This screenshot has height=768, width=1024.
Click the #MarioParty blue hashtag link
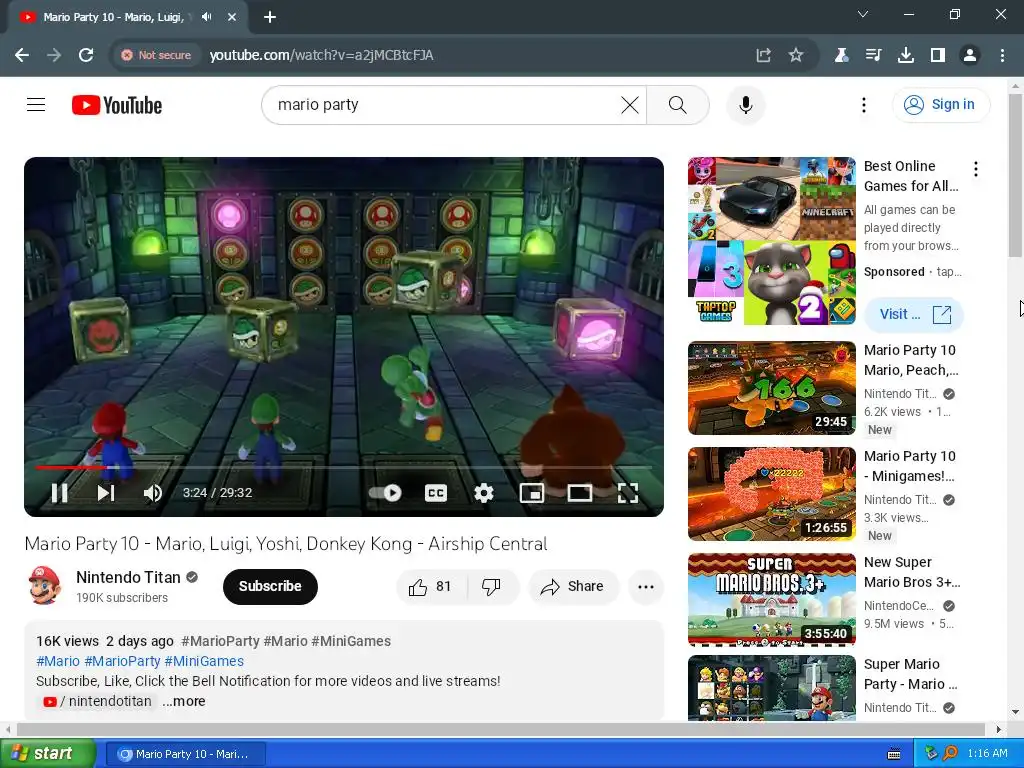(x=122, y=661)
